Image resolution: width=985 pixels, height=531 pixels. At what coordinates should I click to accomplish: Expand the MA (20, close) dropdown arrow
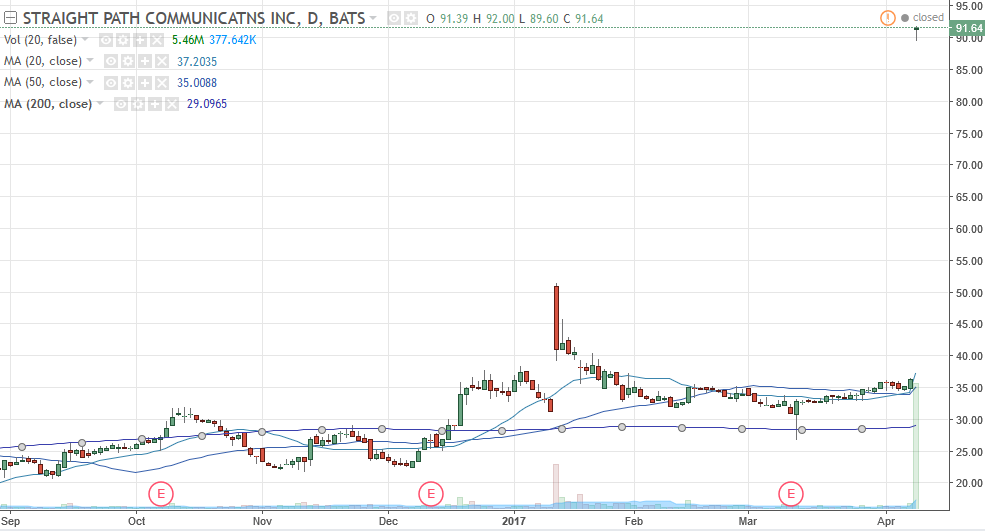pyautogui.click(x=90, y=61)
